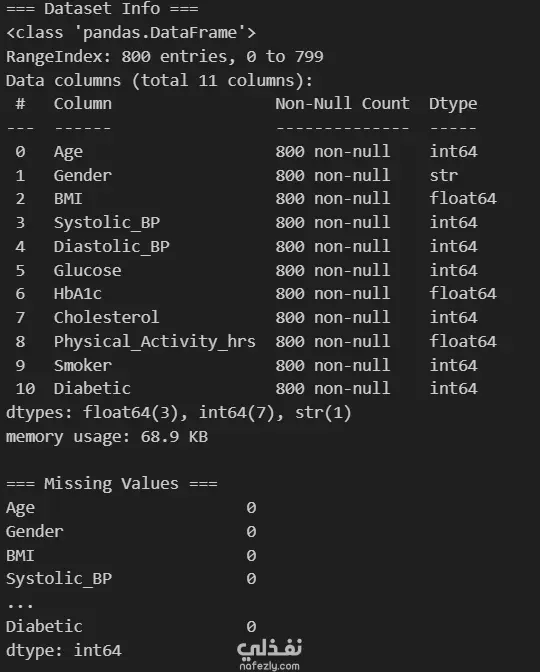
Task: Select the RangeIndex 800 entries line
Action: pyautogui.click(x=165, y=57)
